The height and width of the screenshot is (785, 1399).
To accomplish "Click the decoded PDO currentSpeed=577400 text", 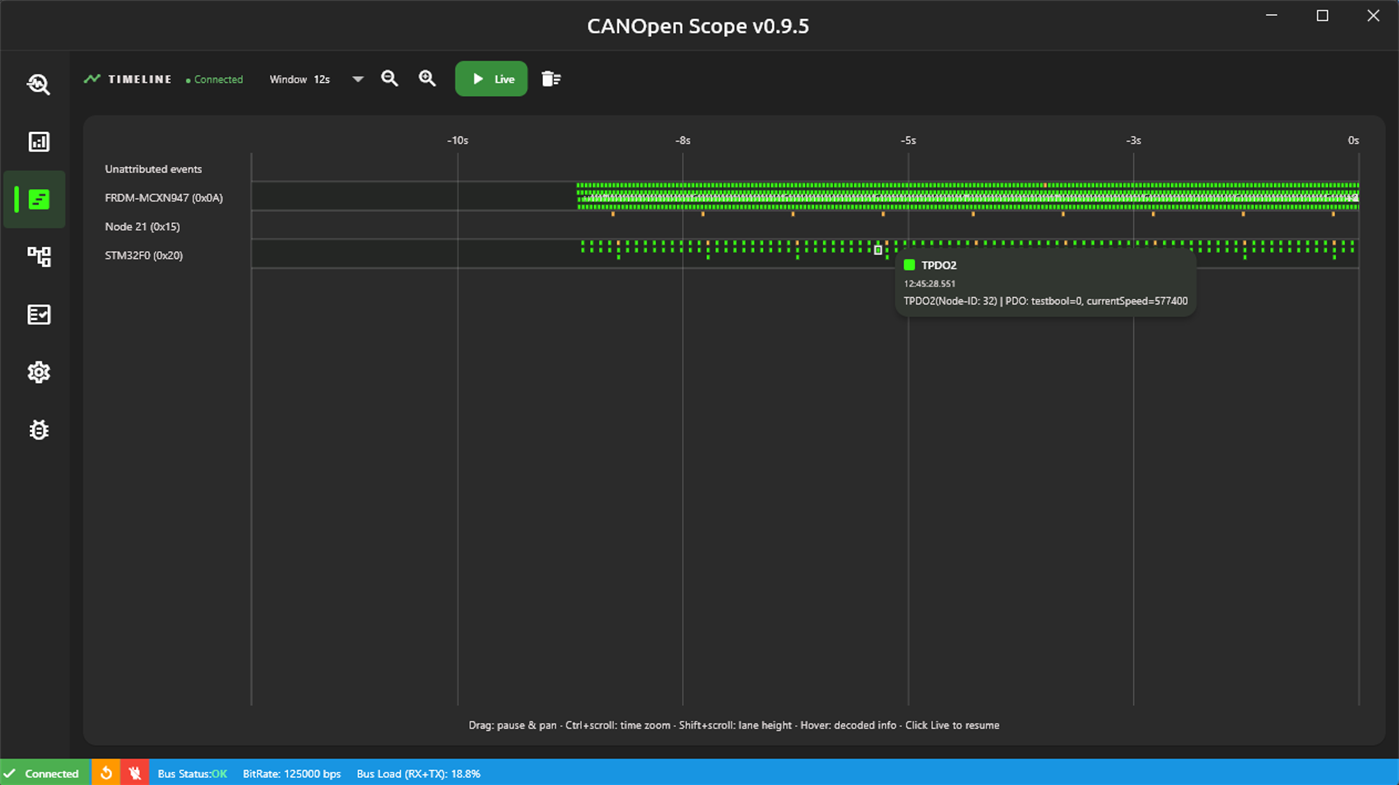I will point(1046,301).
